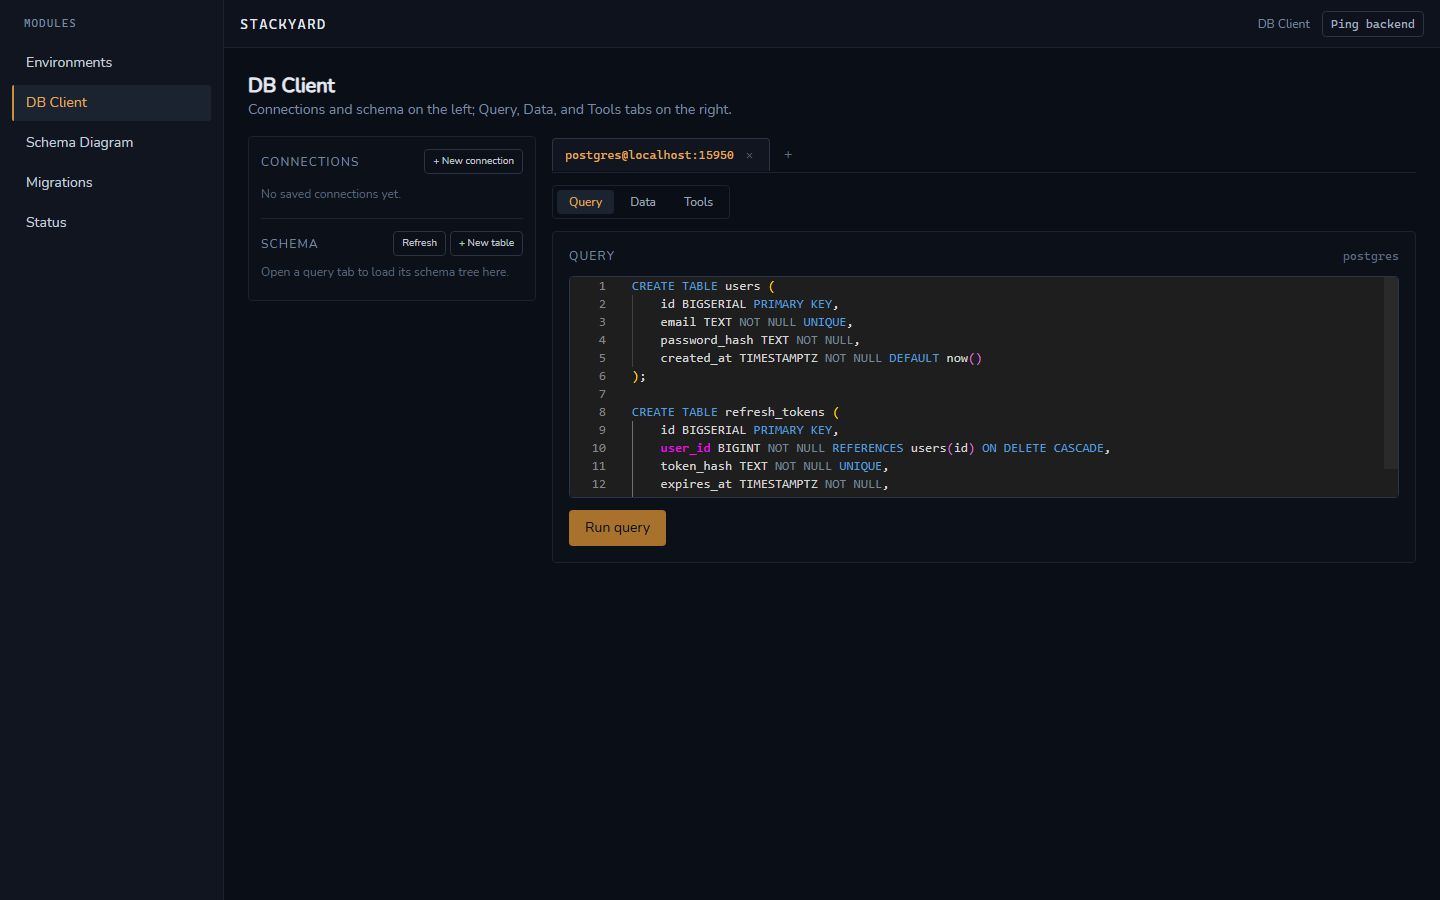This screenshot has height=900, width=1440.
Task: Open the Status module
Action: click(x=112, y=222)
